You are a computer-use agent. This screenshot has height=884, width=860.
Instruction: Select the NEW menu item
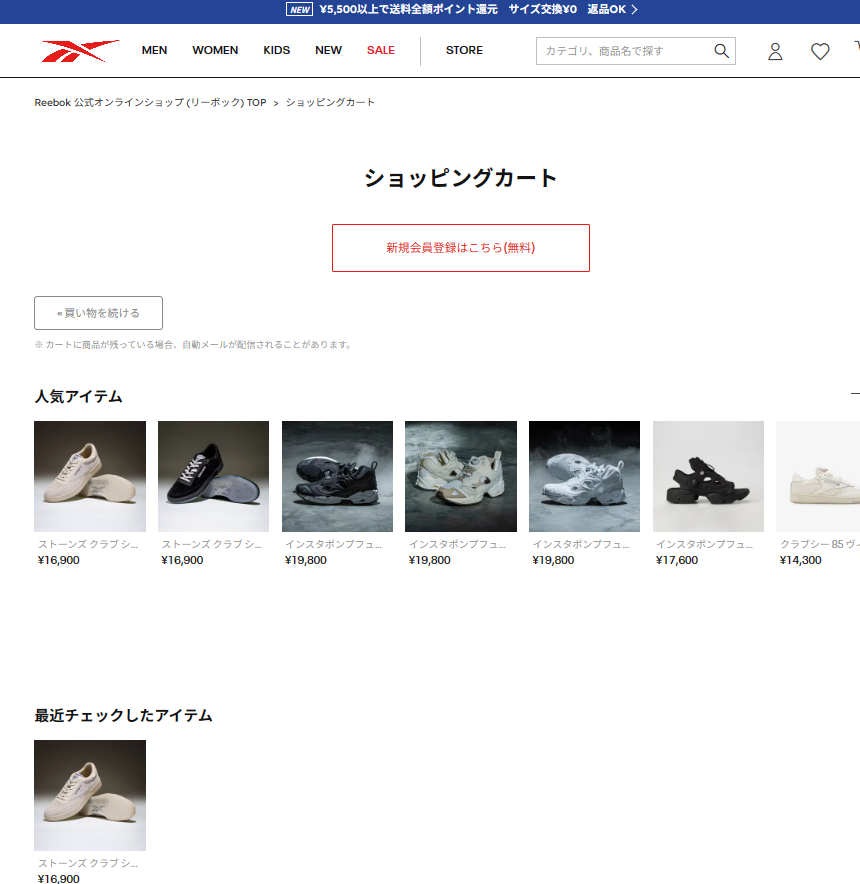point(328,50)
